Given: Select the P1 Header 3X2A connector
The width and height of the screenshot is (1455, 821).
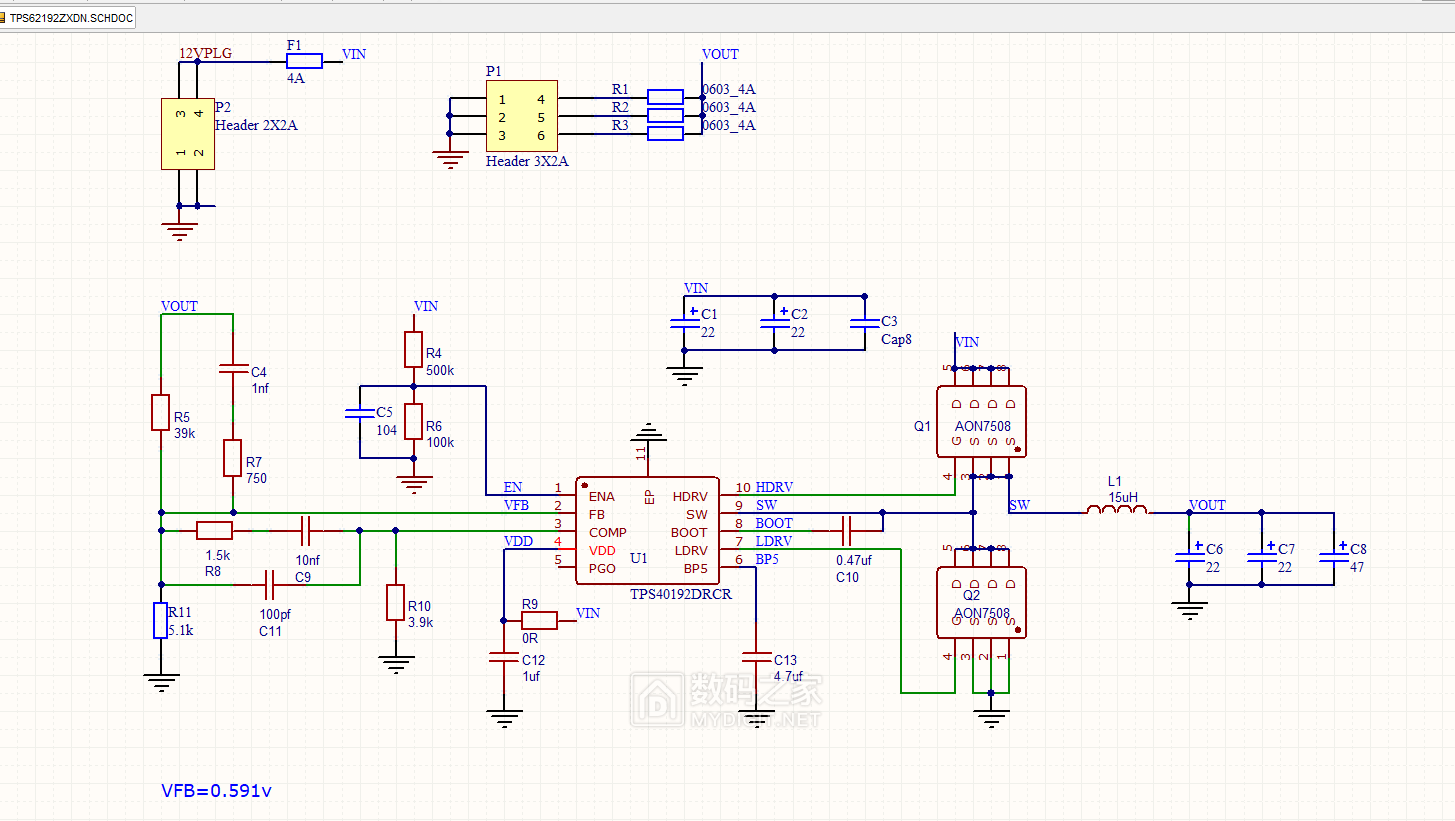Looking at the screenshot, I should (x=522, y=117).
